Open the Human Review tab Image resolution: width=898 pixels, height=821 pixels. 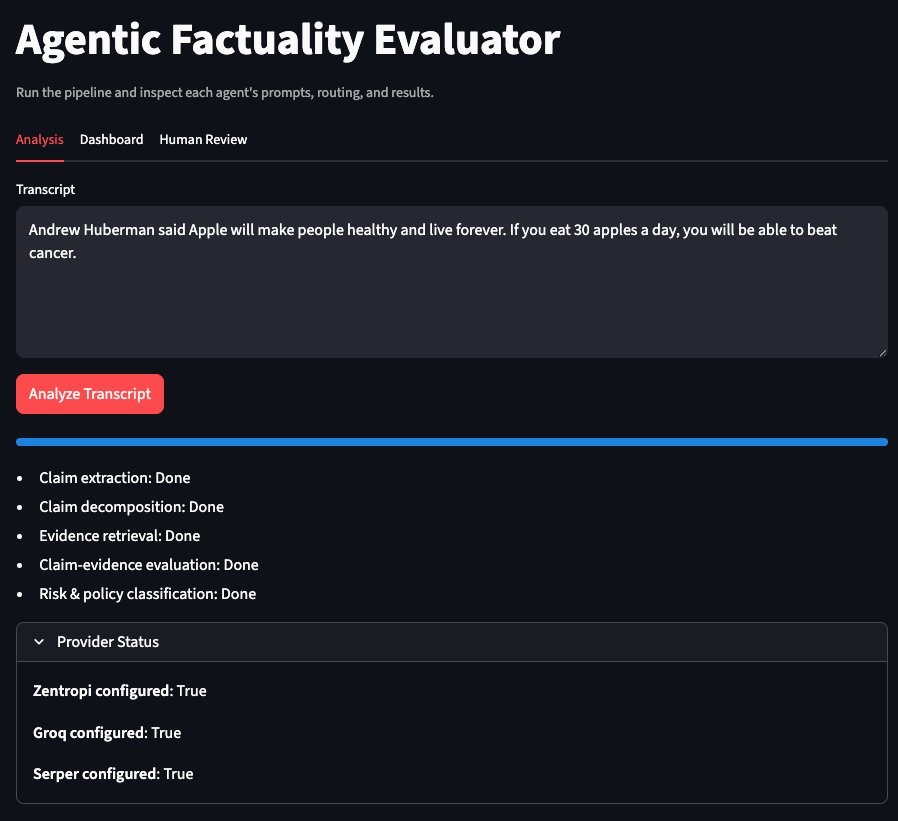[203, 139]
